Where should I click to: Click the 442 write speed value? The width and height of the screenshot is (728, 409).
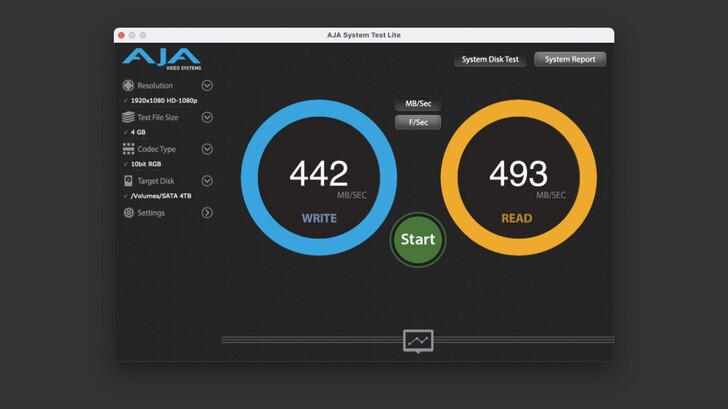click(318, 174)
